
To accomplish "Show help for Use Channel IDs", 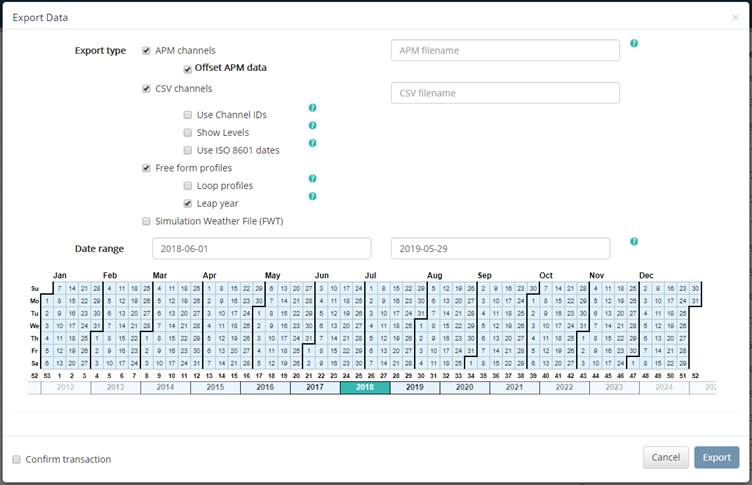I will (x=312, y=107).
